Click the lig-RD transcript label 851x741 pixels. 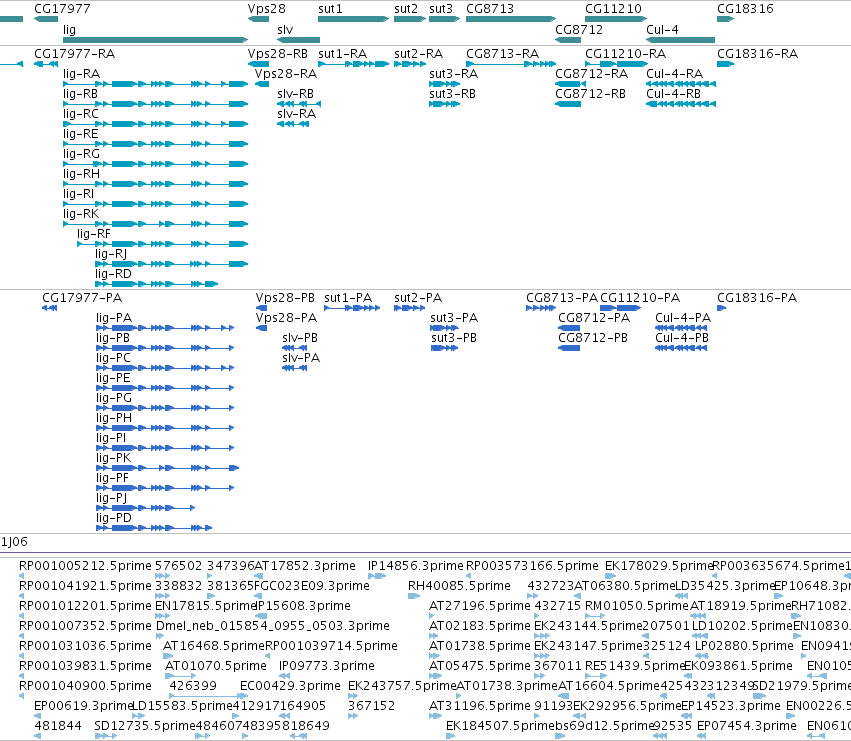click(113, 274)
